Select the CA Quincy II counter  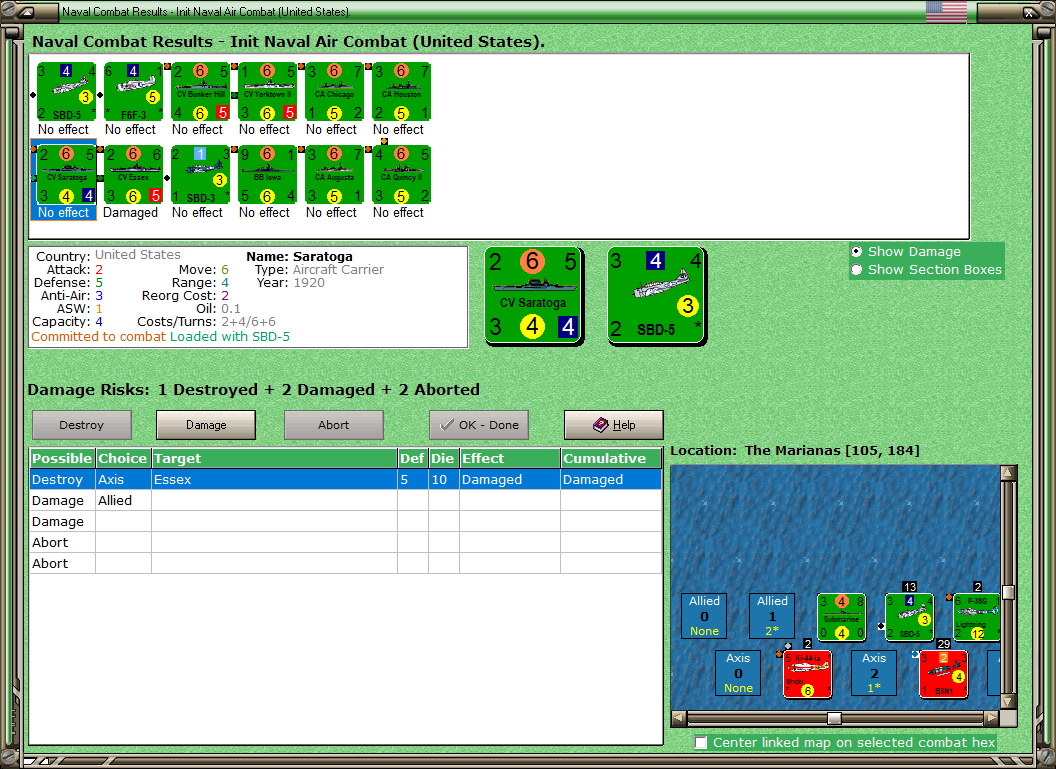tap(401, 174)
